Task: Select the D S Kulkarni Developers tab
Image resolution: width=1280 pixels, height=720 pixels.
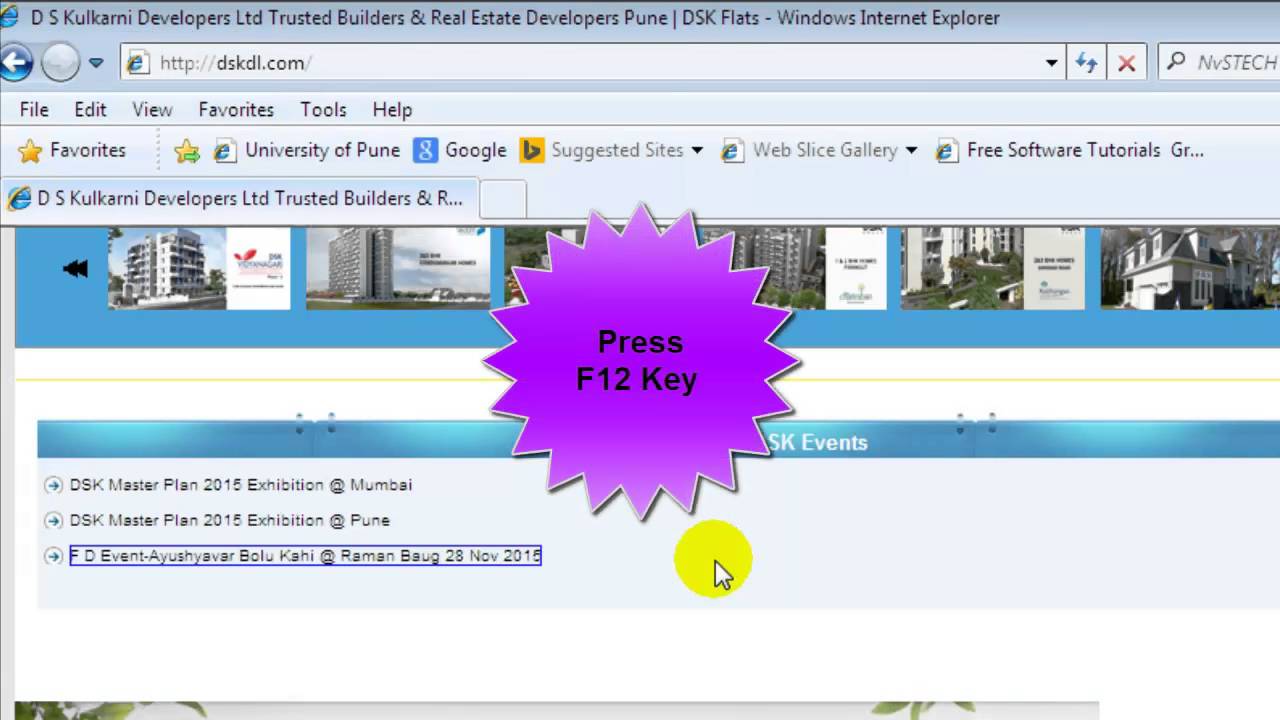Action: 240,198
